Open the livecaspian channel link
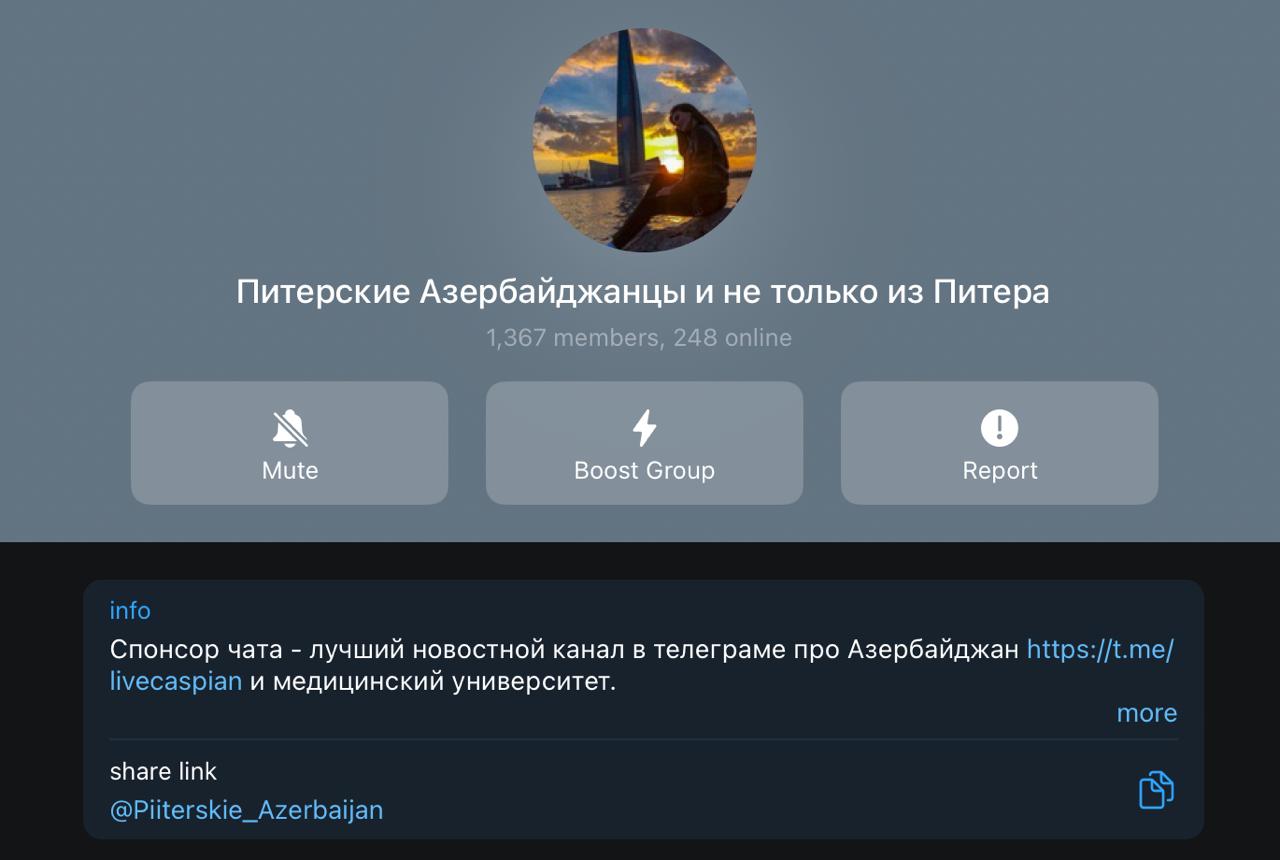Screen dimensions: 1280x860 tap(176, 682)
